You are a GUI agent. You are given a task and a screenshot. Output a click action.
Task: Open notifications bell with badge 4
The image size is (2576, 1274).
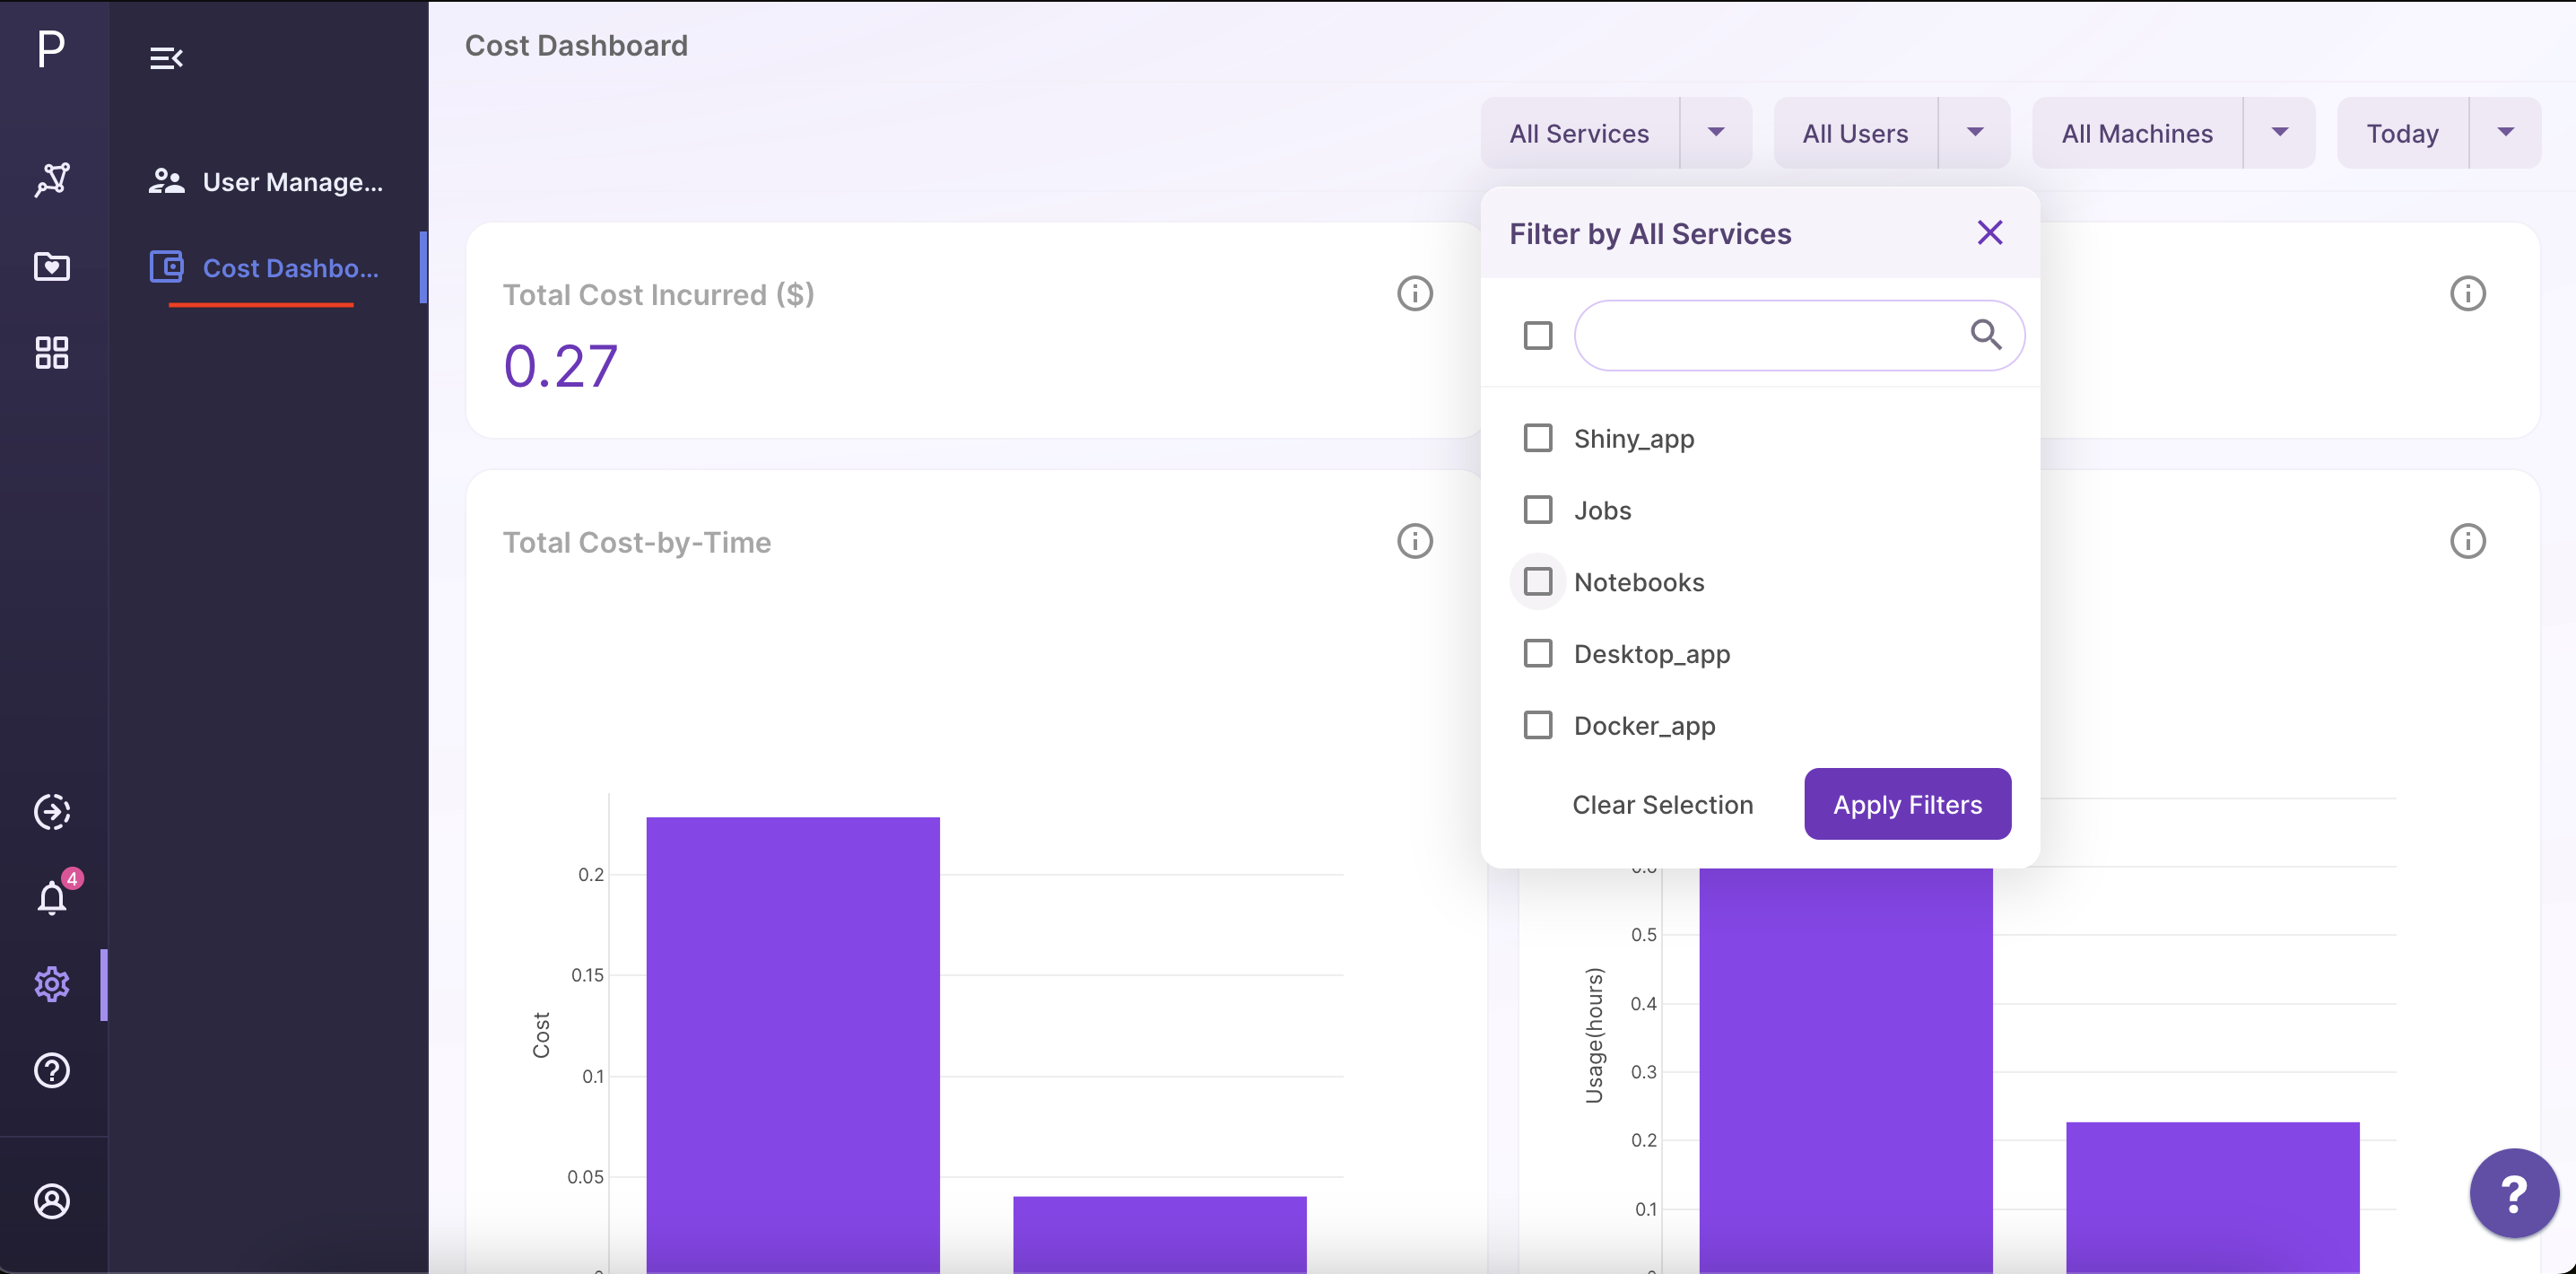tap(52, 897)
